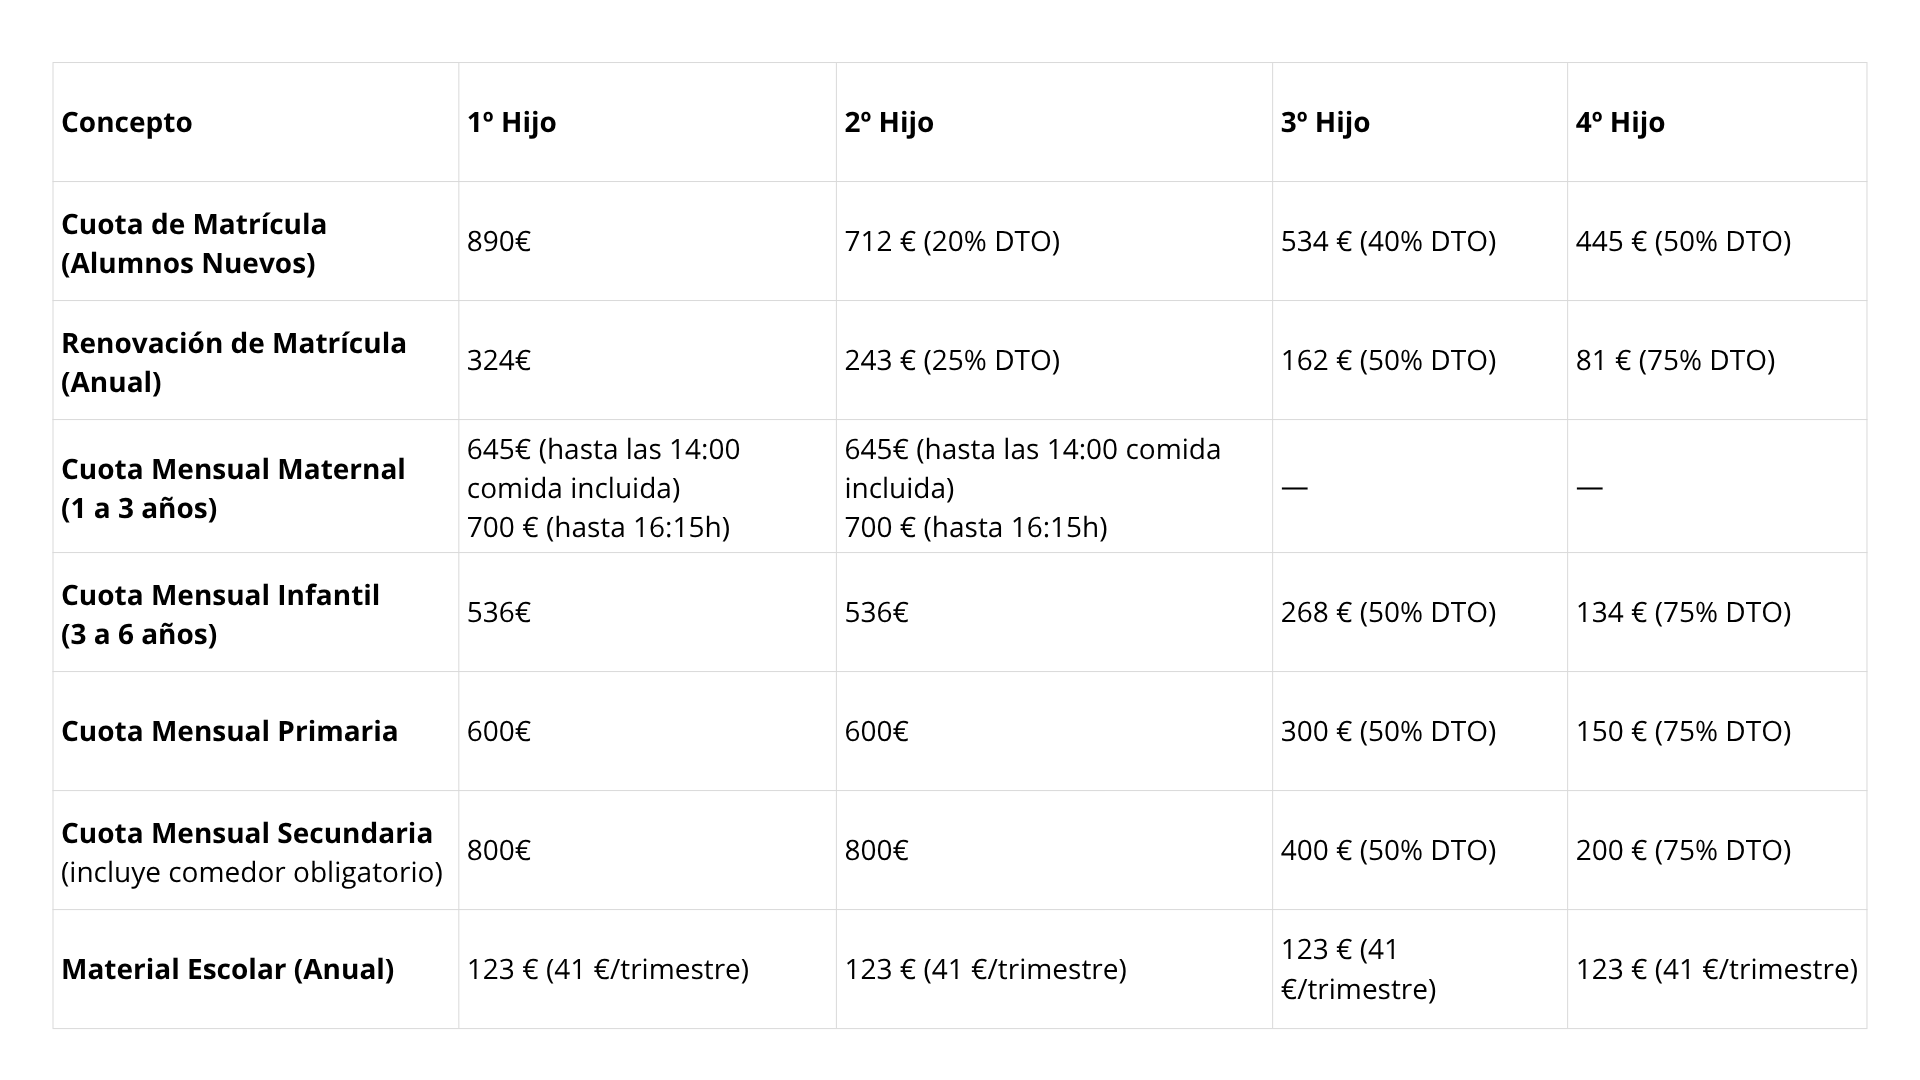
Task: Click the 534 € (40% DTO) cell
Action: pyautogui.click(x=1388, y=241)
